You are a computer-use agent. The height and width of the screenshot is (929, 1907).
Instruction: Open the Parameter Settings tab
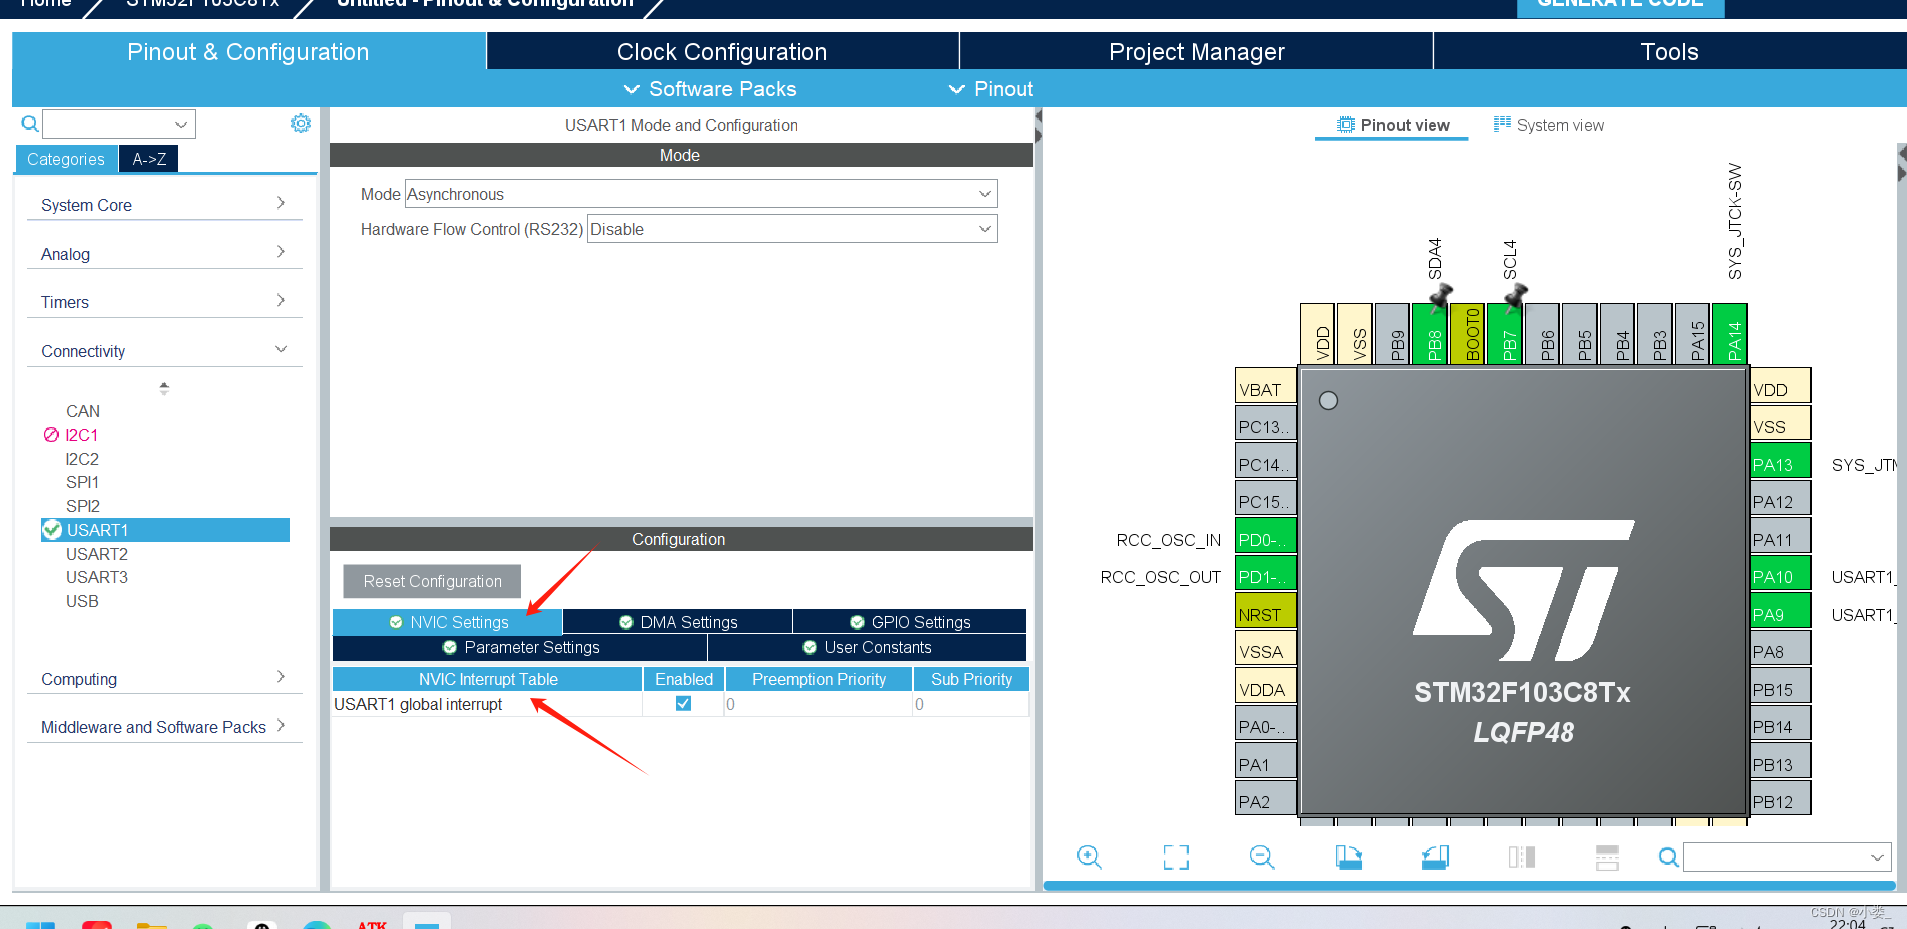click(x=520, y=647)
